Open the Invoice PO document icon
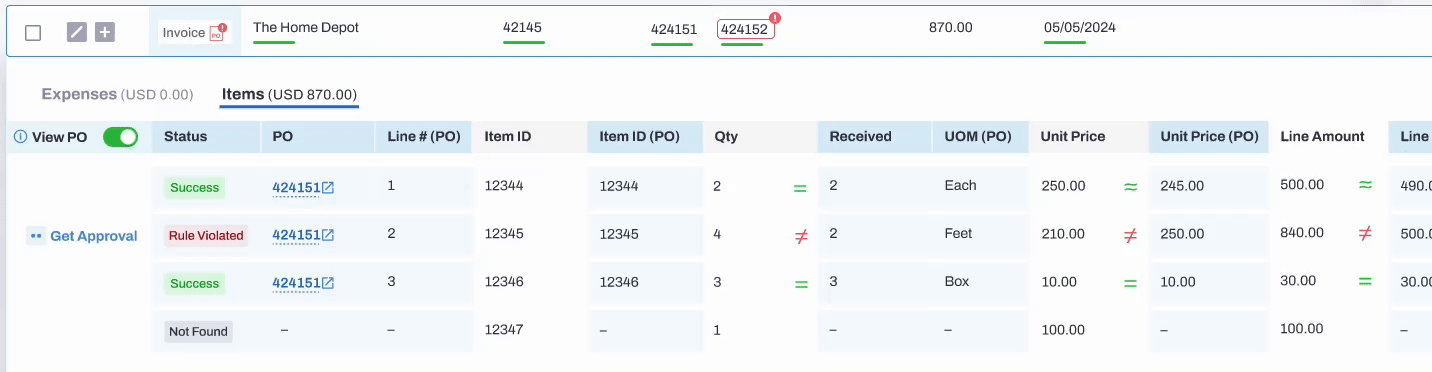This screenshot has width=1432, height=372. [217, 32]
